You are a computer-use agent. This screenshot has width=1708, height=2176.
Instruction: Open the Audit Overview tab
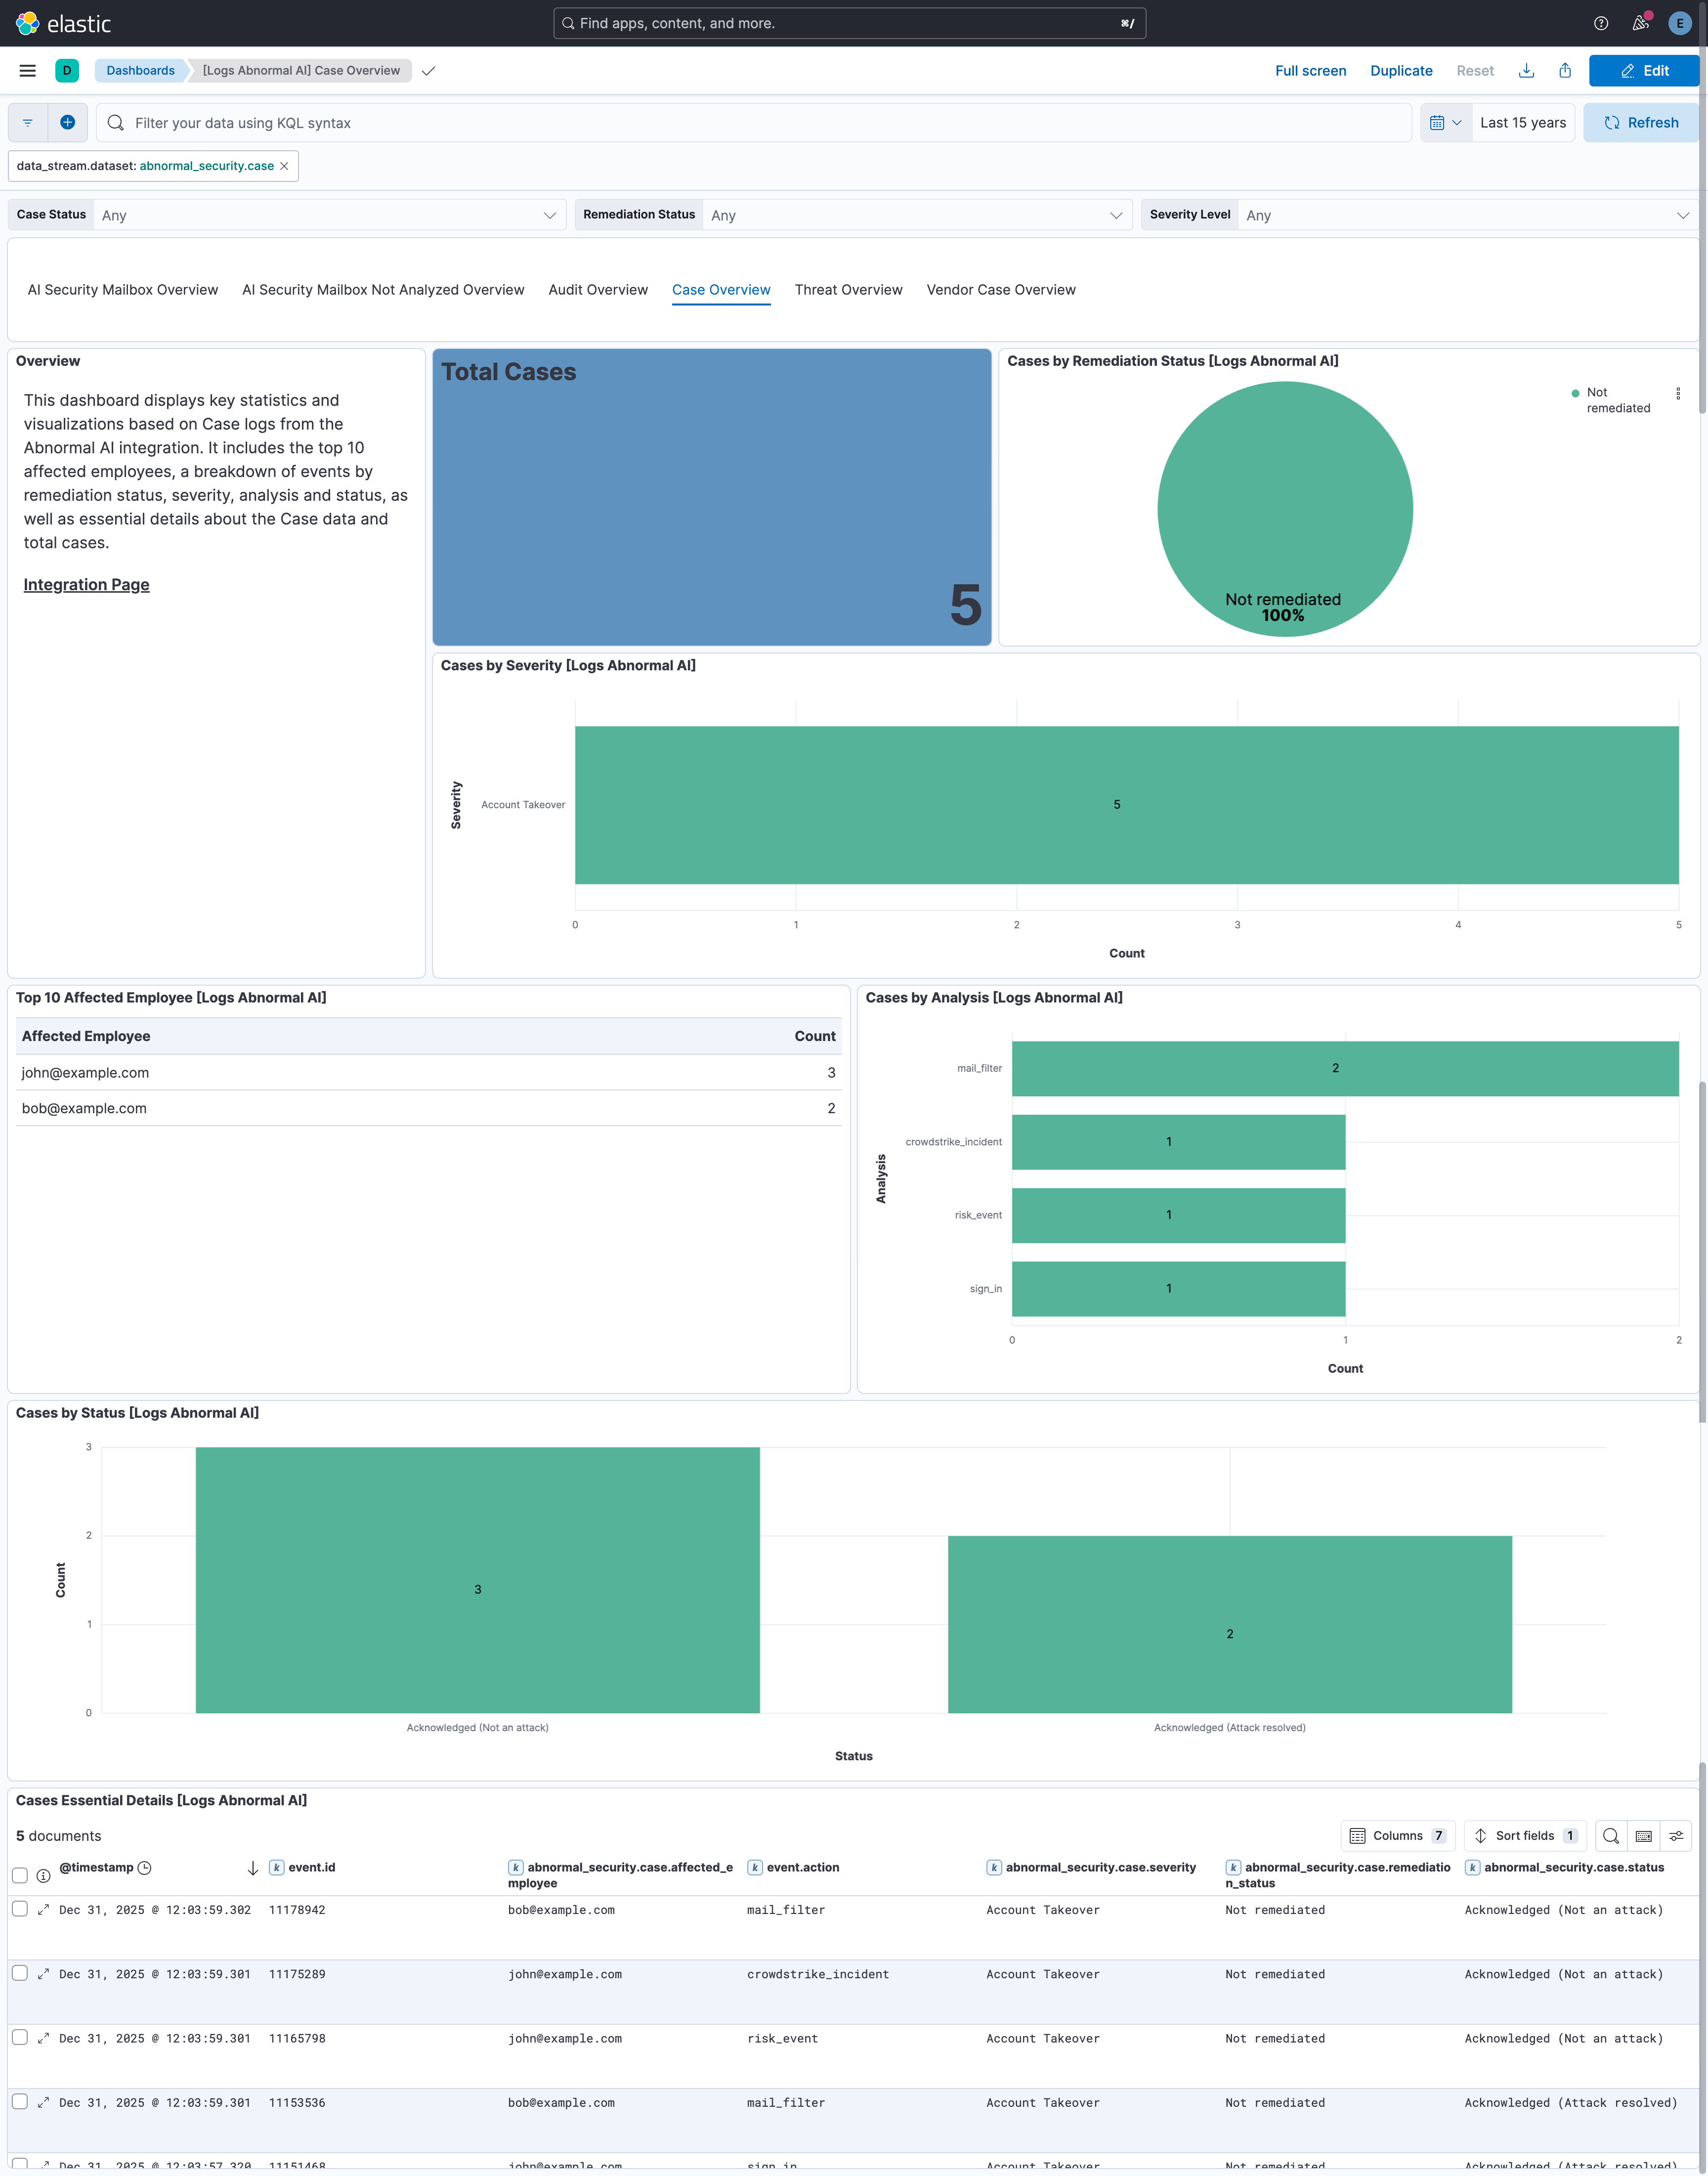coord(597,289)
